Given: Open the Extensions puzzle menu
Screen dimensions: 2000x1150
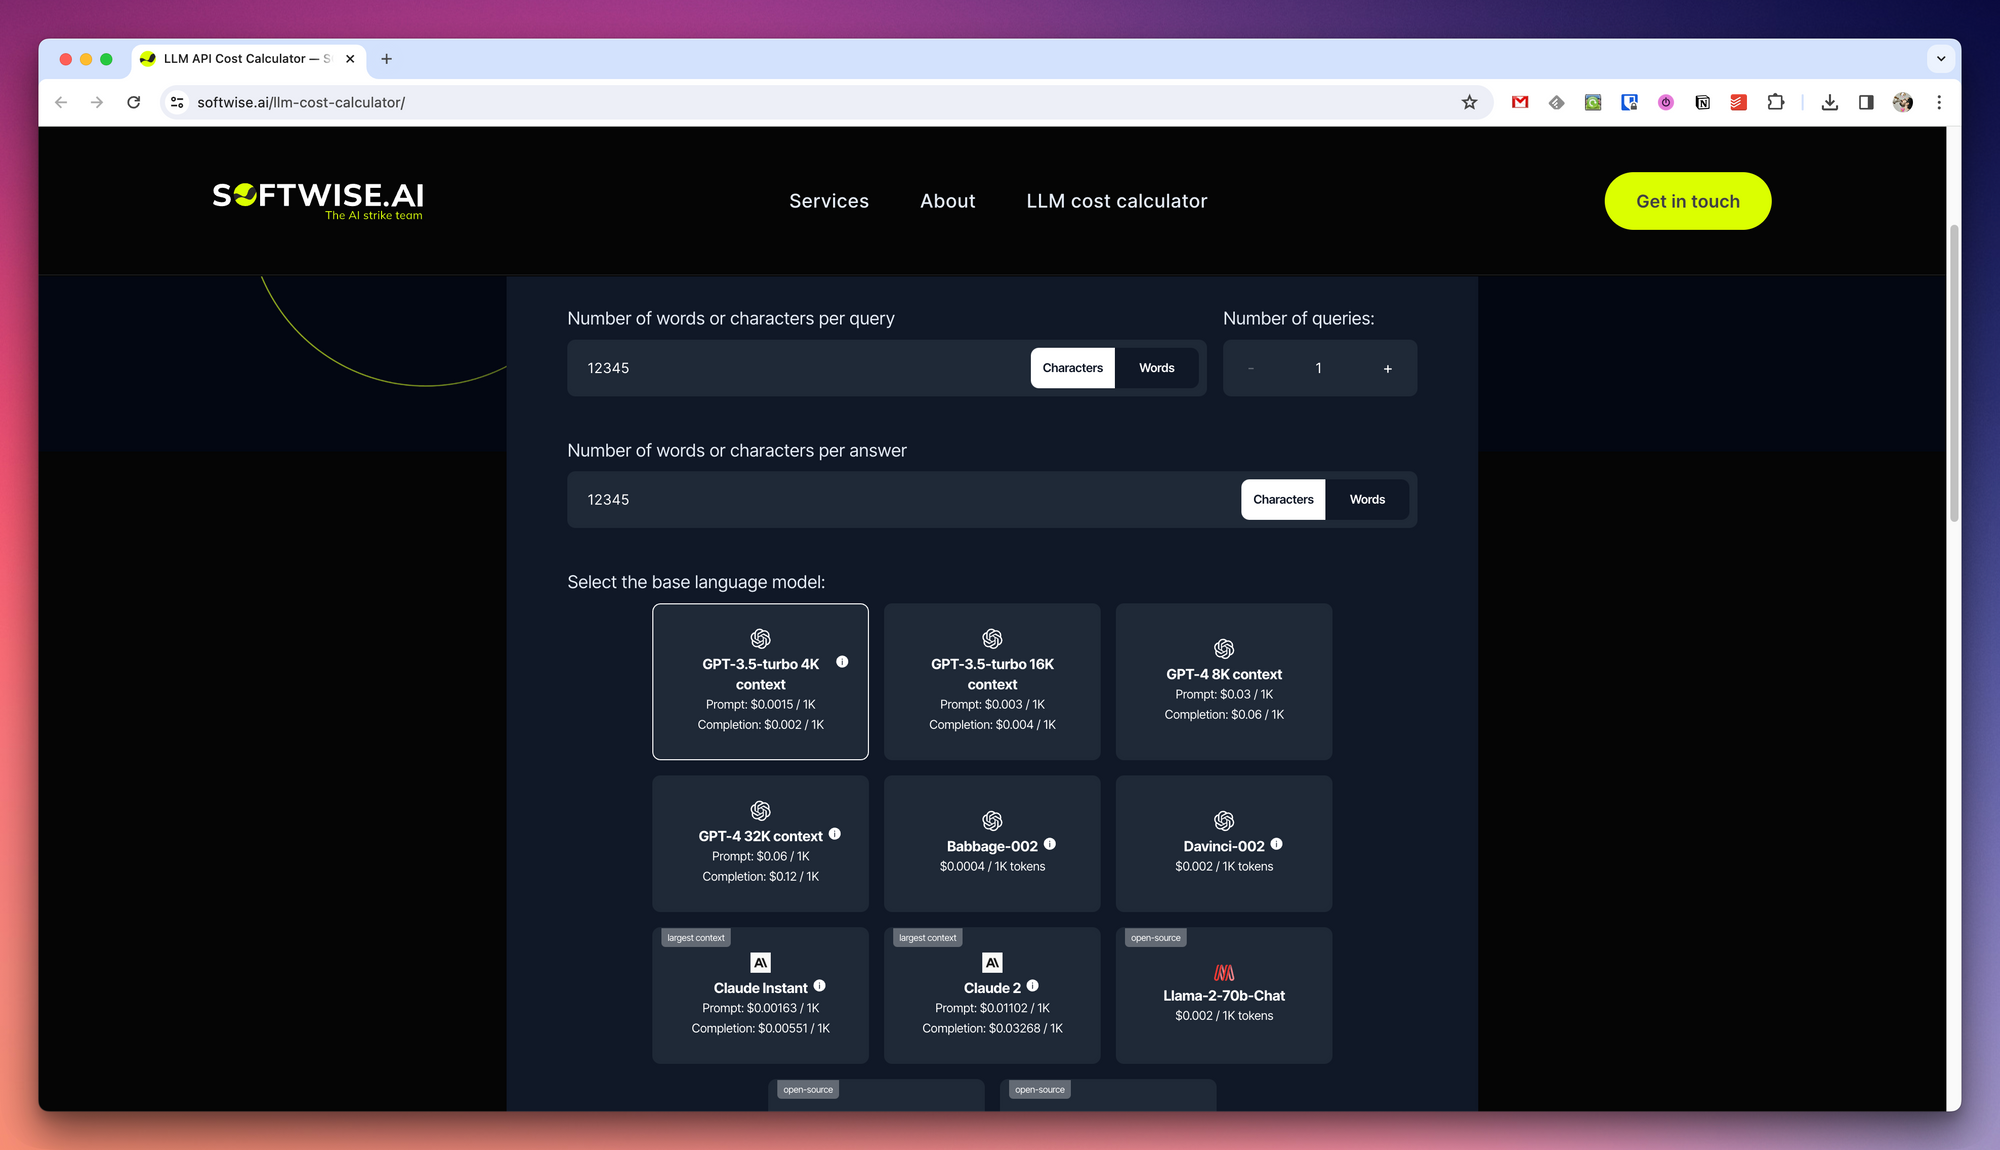Looking at the screenshot, I should tap(1775, 102).
